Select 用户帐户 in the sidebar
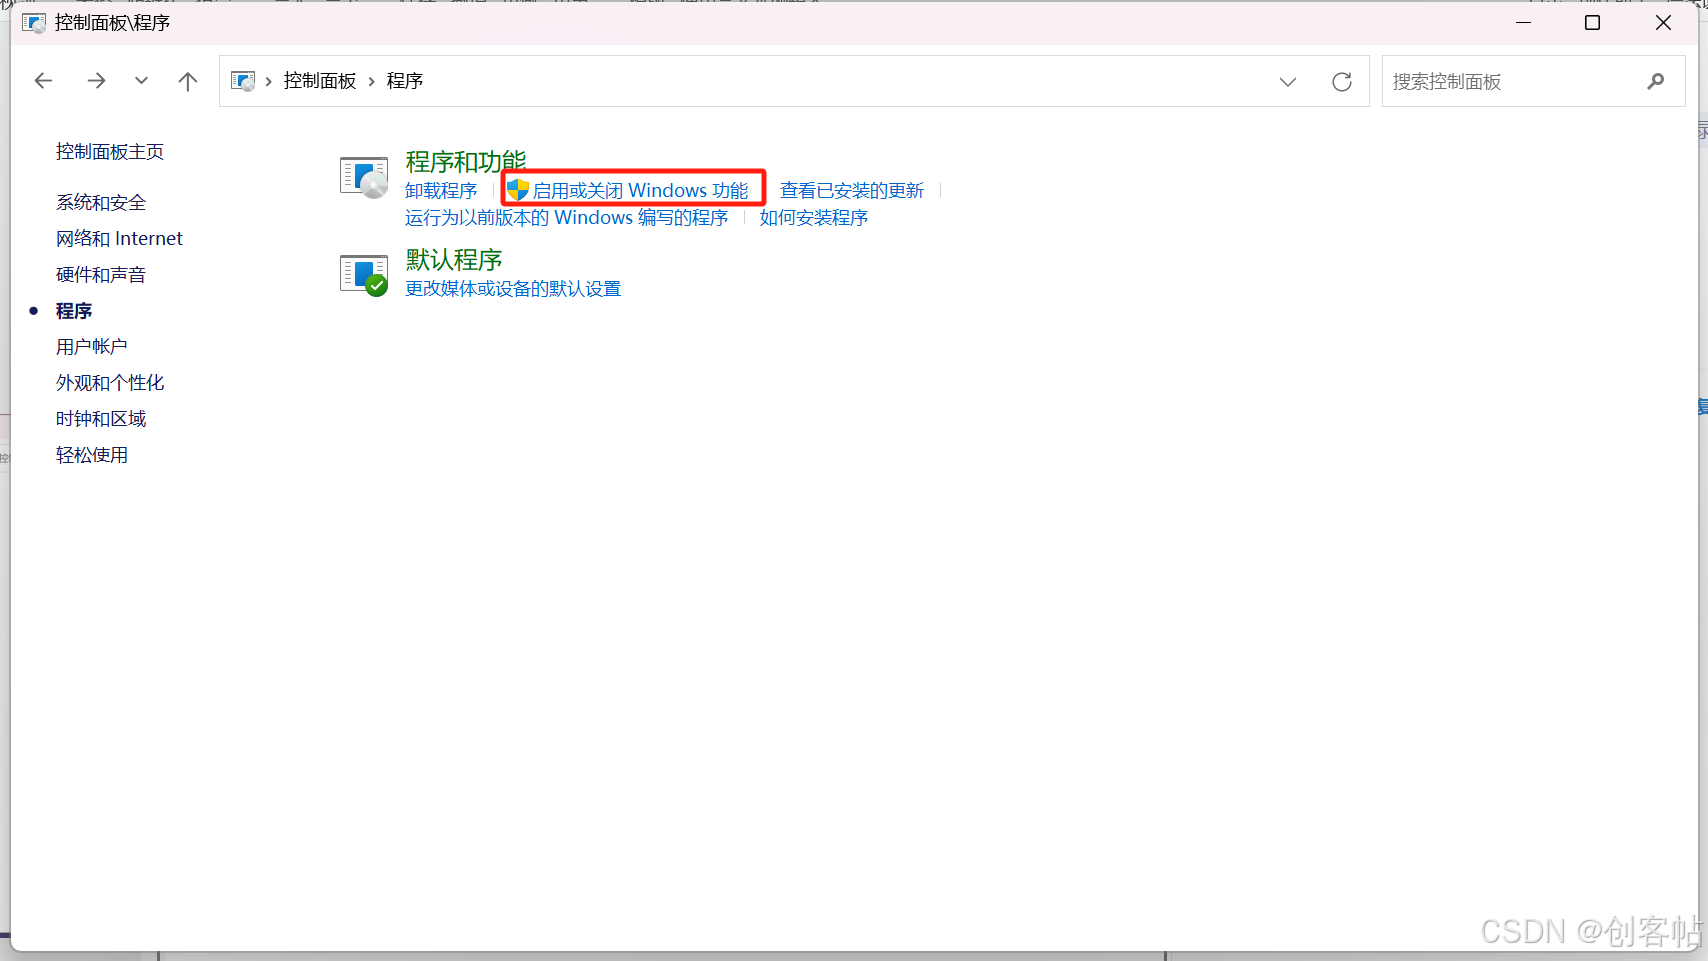The height and width of the screenshot is (961, 1708). click(92, 347)
